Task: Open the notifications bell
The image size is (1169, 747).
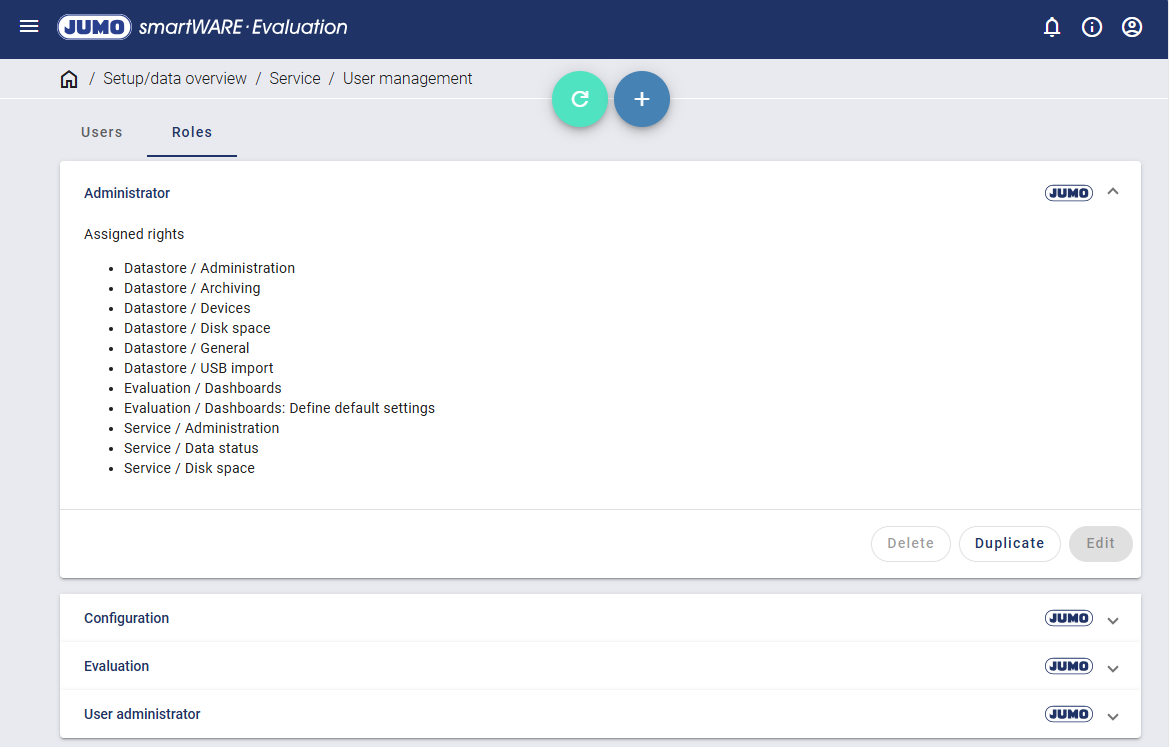Action: point(1052,27)
